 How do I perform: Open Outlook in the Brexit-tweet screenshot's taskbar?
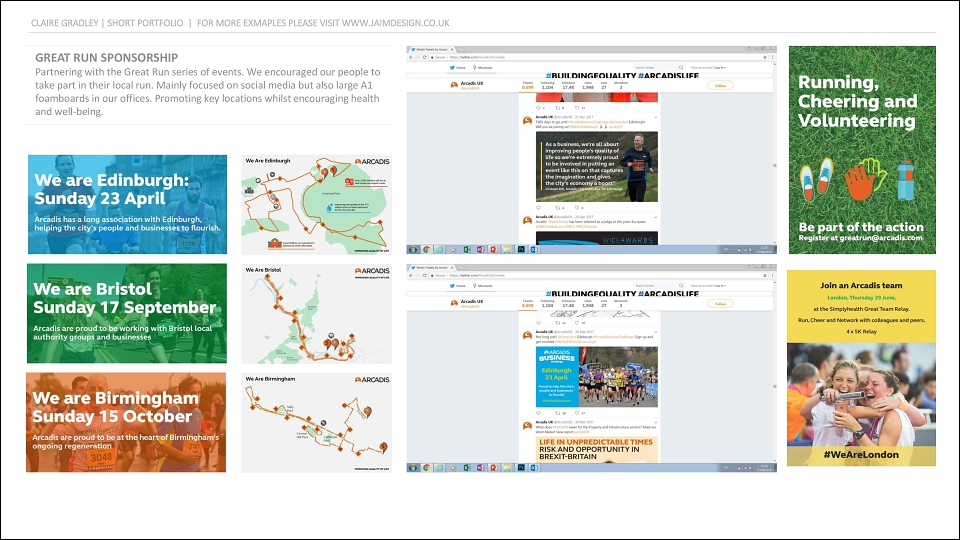tap(534, 468)
